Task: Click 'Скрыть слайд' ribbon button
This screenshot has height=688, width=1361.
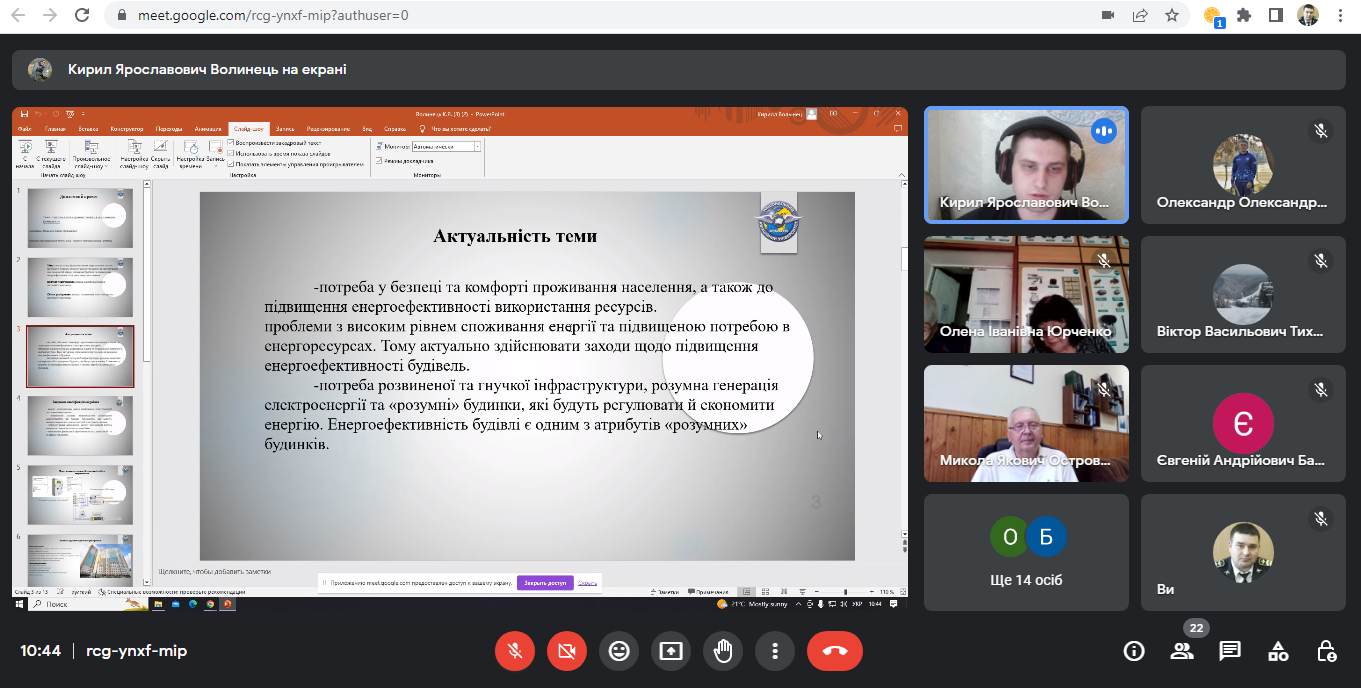Action: coord(160,155)
